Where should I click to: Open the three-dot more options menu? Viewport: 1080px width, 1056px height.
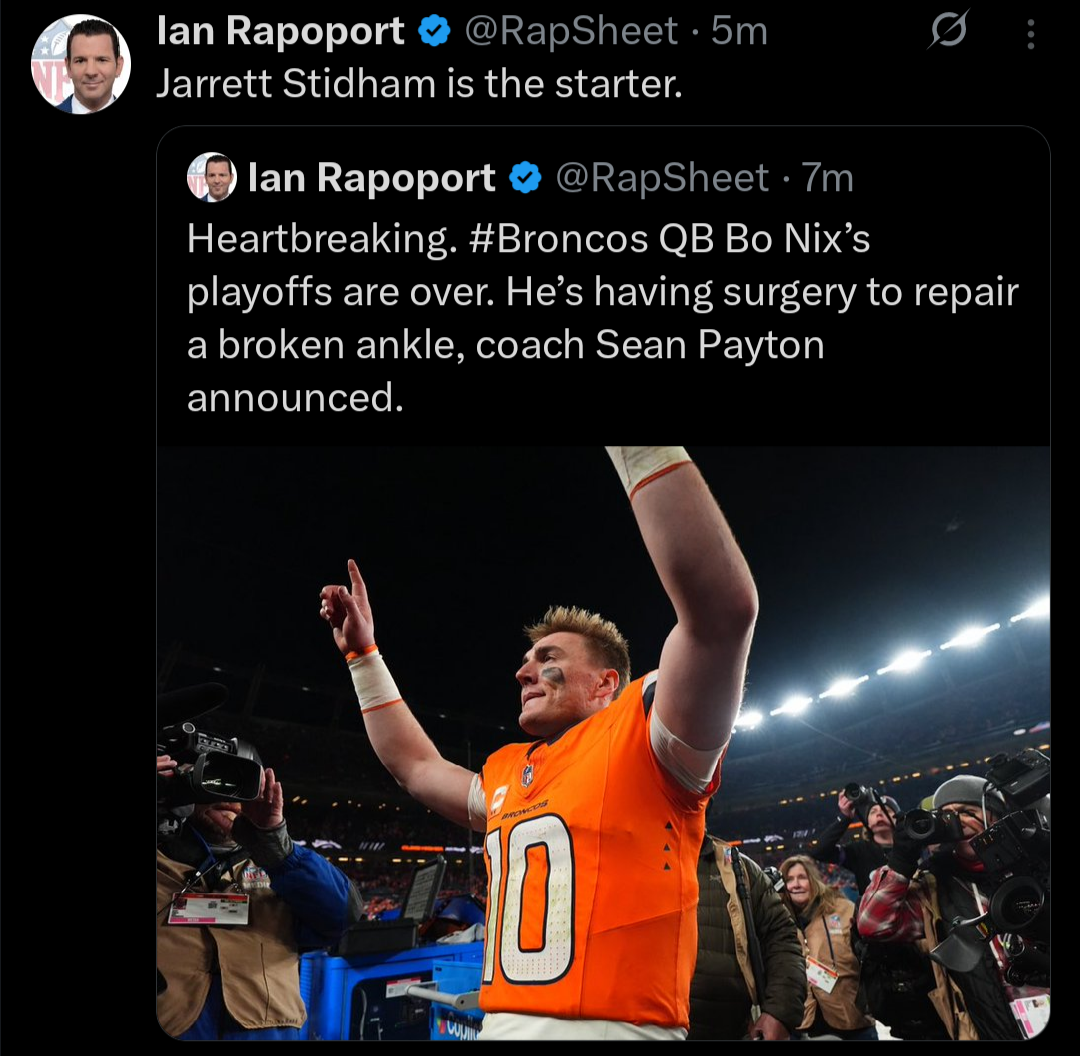tap(1031, 35)
